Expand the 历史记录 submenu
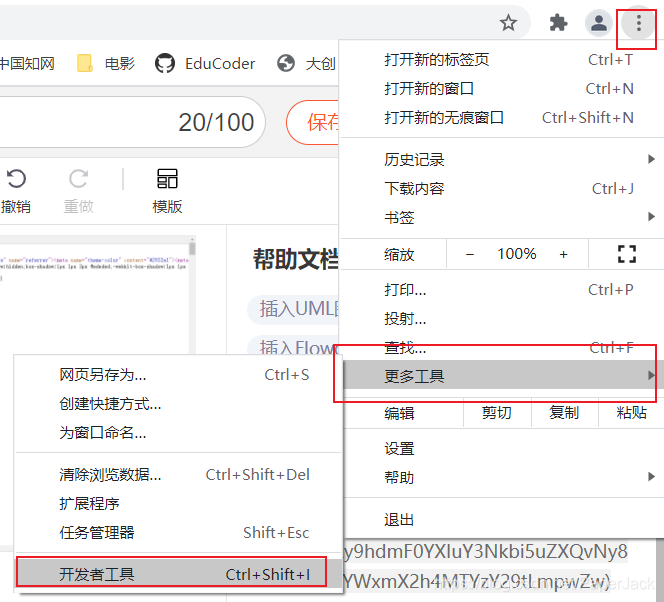The width and height of the screenshot is (664, 602). click(x=502, y=160)
